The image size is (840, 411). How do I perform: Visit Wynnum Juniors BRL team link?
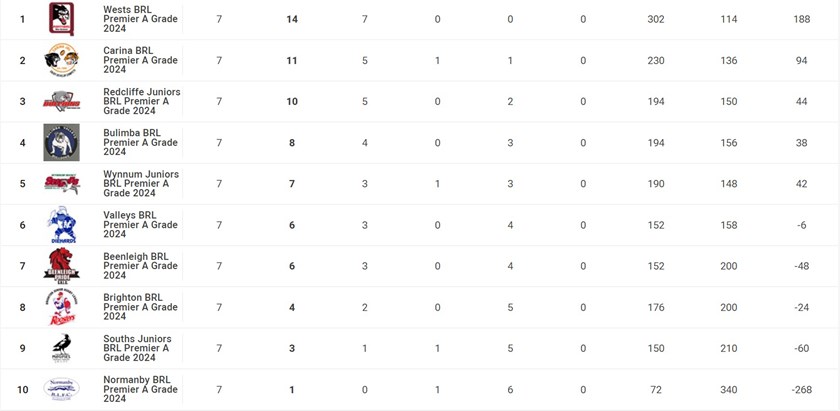pos(140,184)
